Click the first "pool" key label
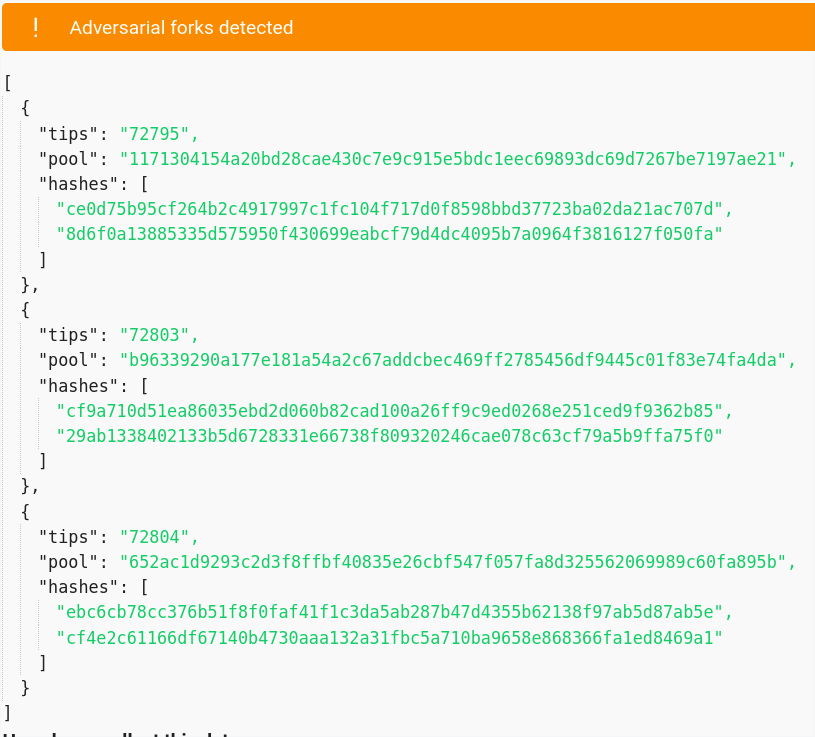 [69, 159]
